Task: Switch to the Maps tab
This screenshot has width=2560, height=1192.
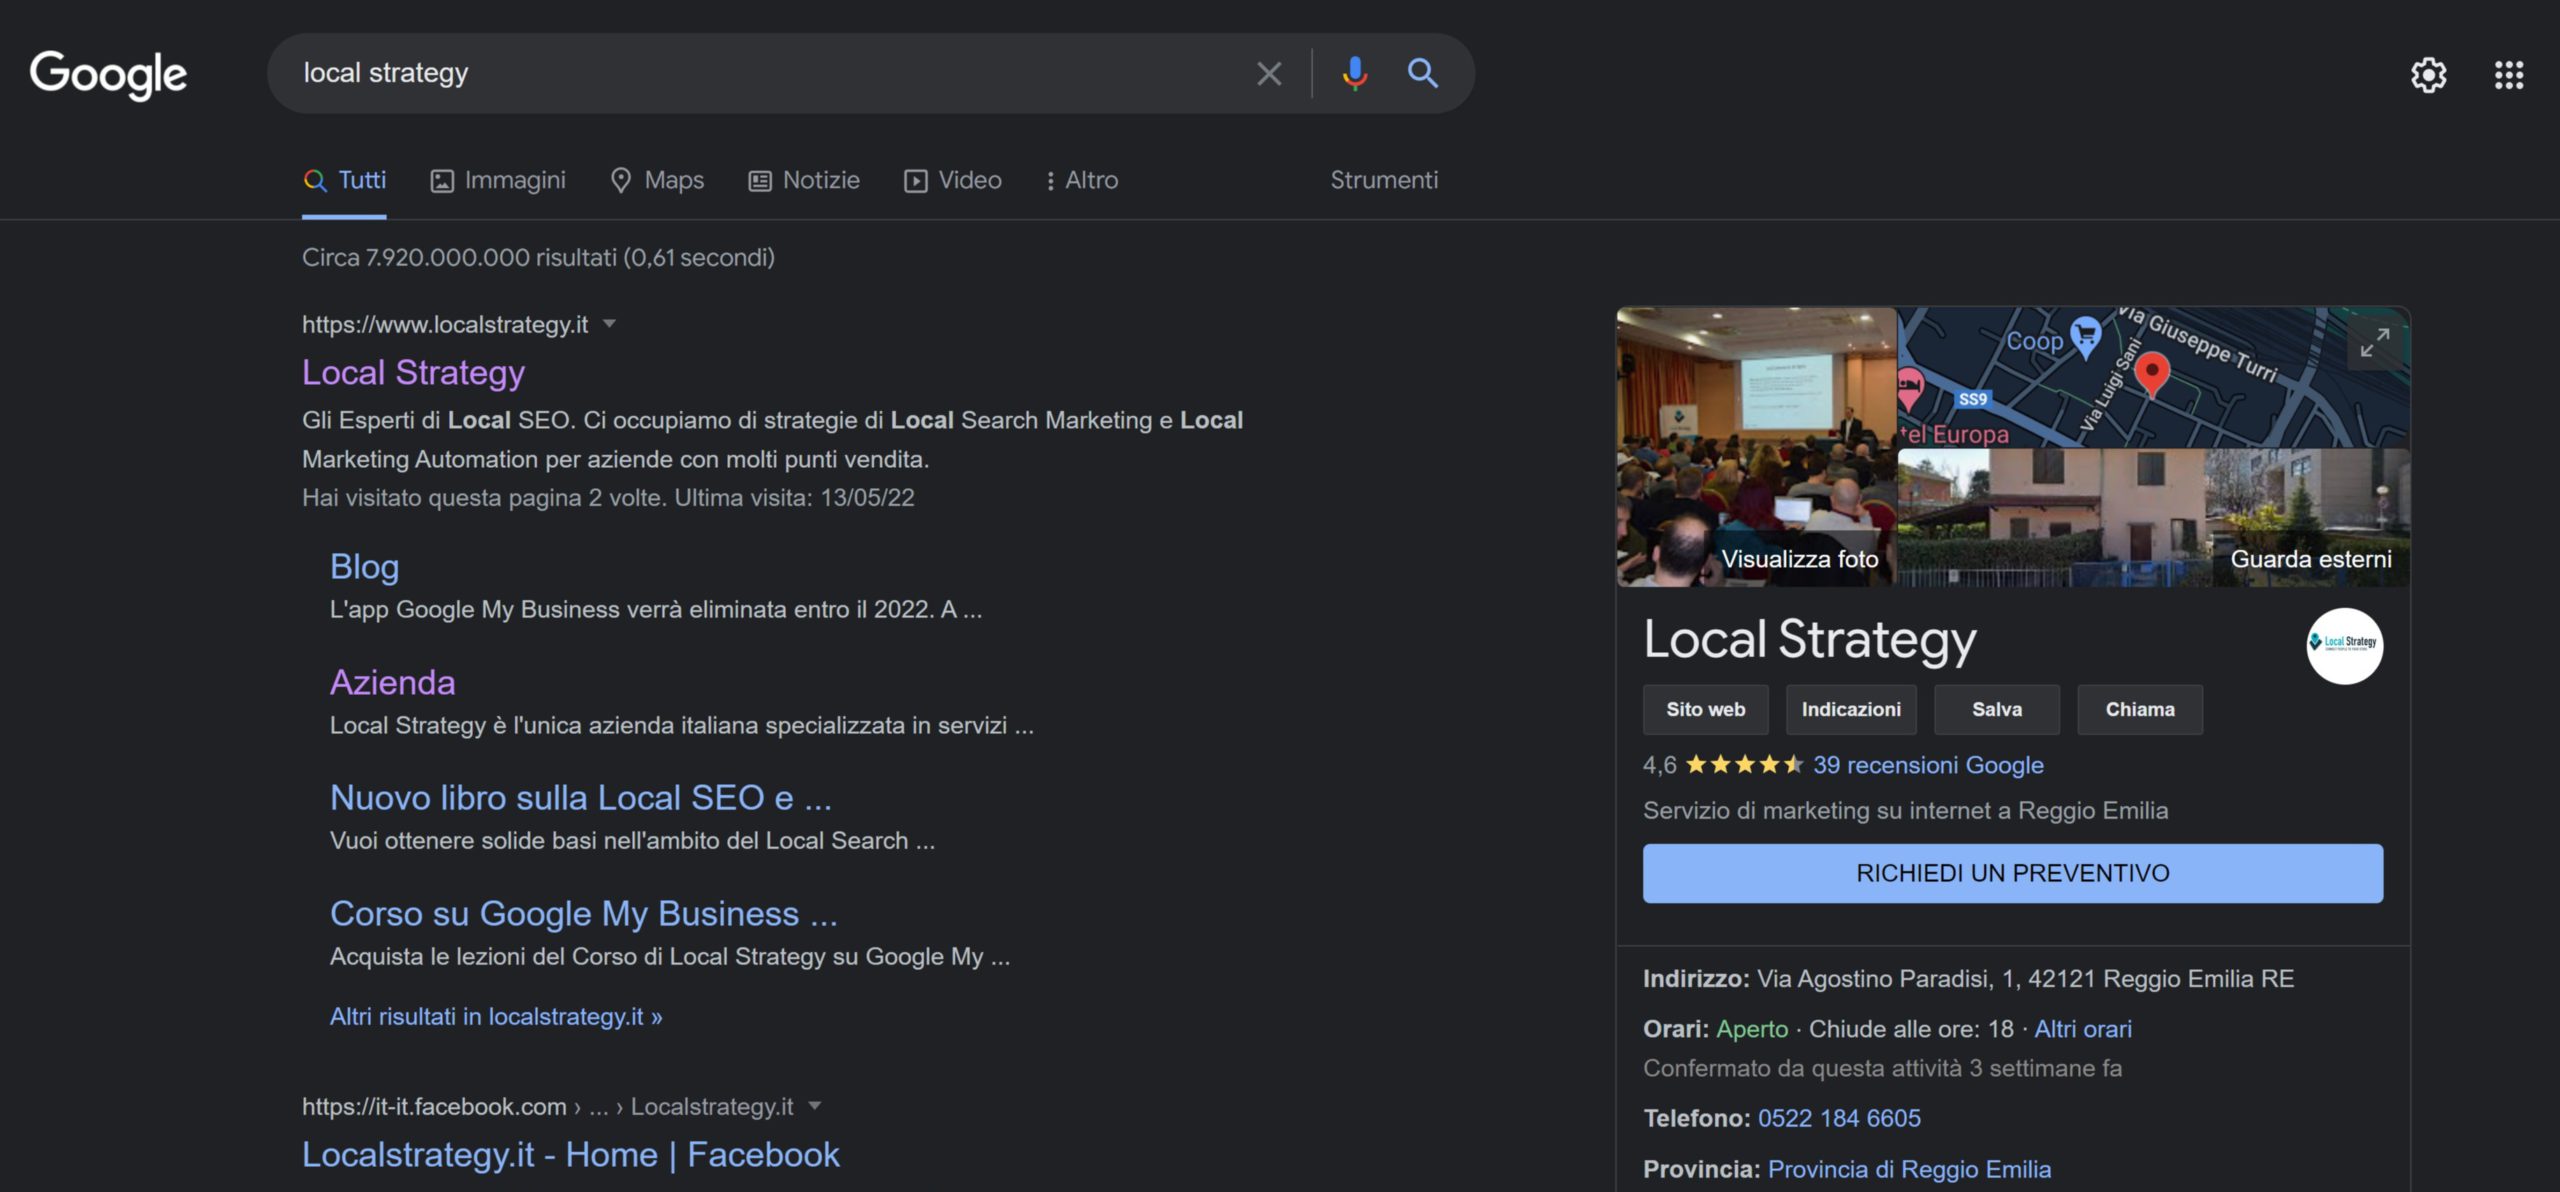Action: (x=657, y=180)
